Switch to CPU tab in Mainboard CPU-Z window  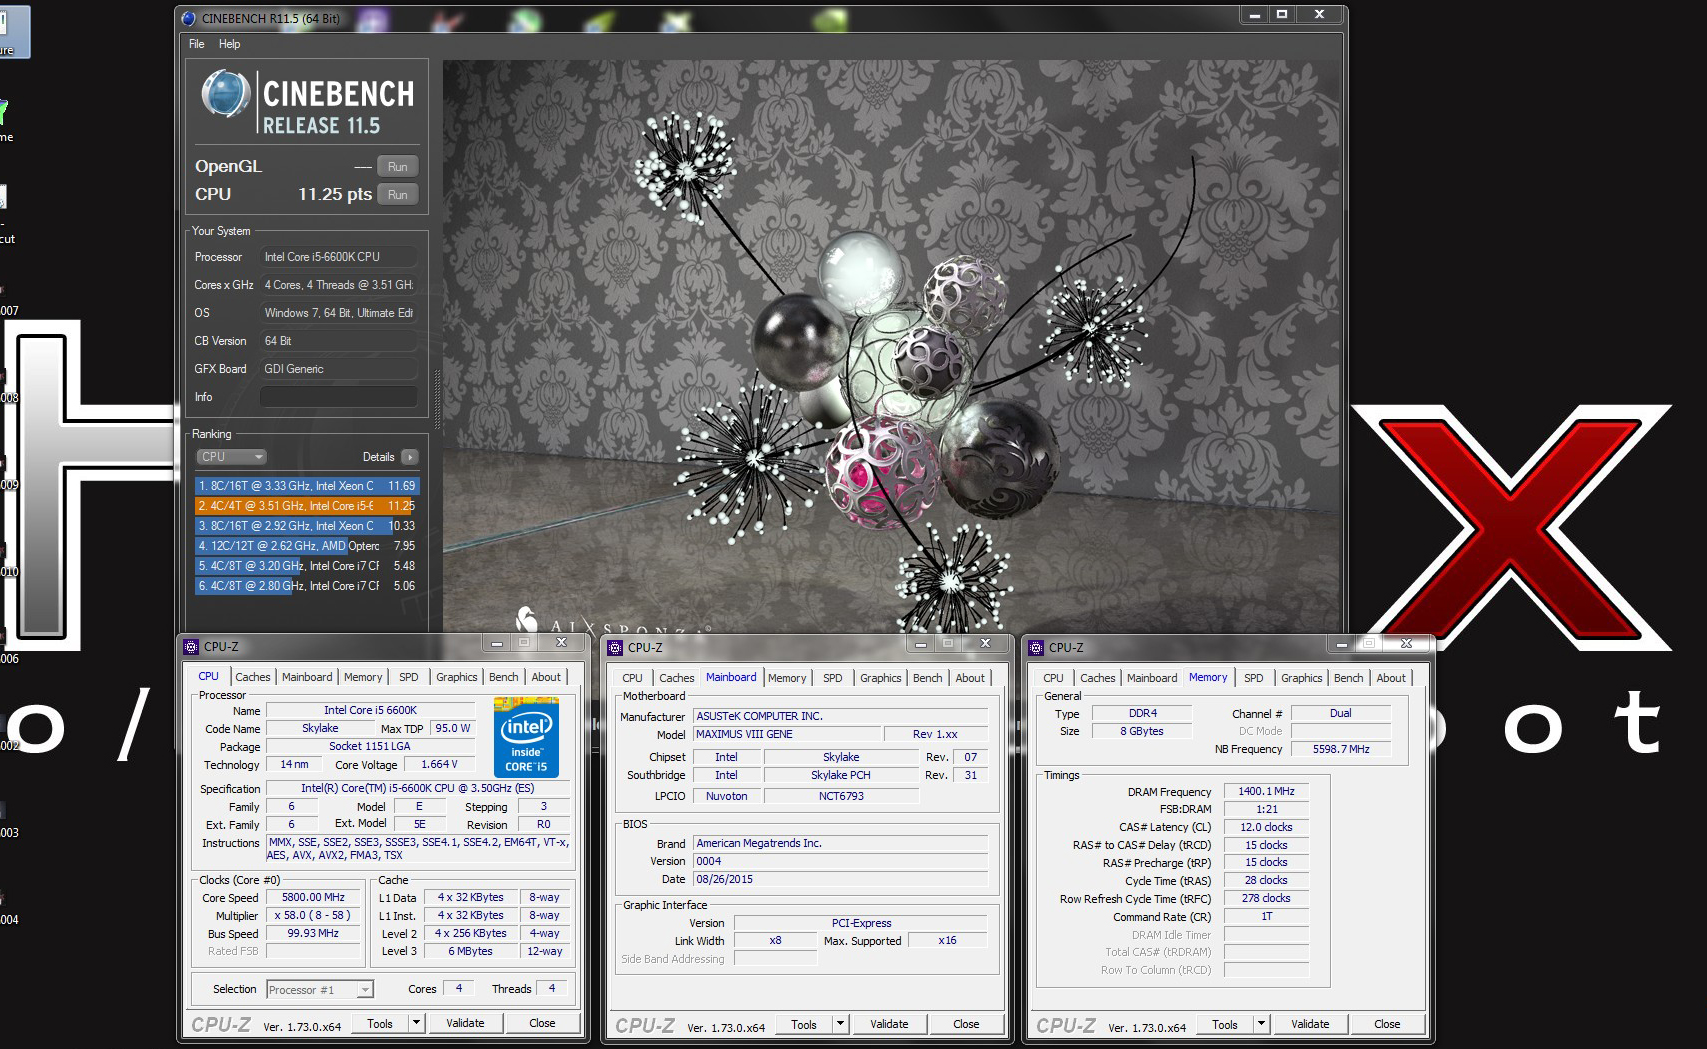click(633, 678)
